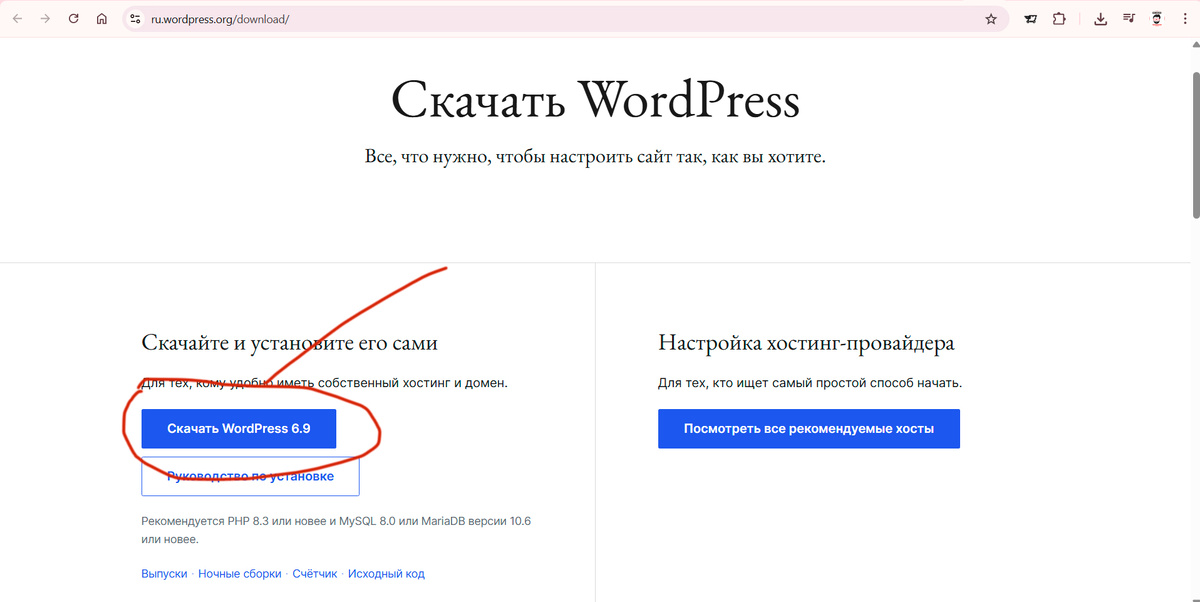Click the Скачать WordPress page heading

(595, 101)
